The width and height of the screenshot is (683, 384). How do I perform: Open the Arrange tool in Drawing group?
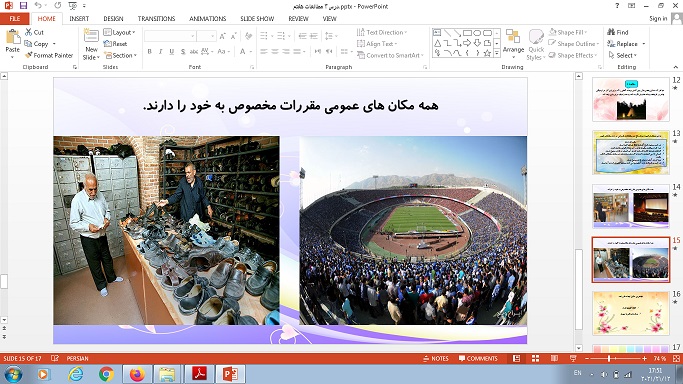coord(513,42)
